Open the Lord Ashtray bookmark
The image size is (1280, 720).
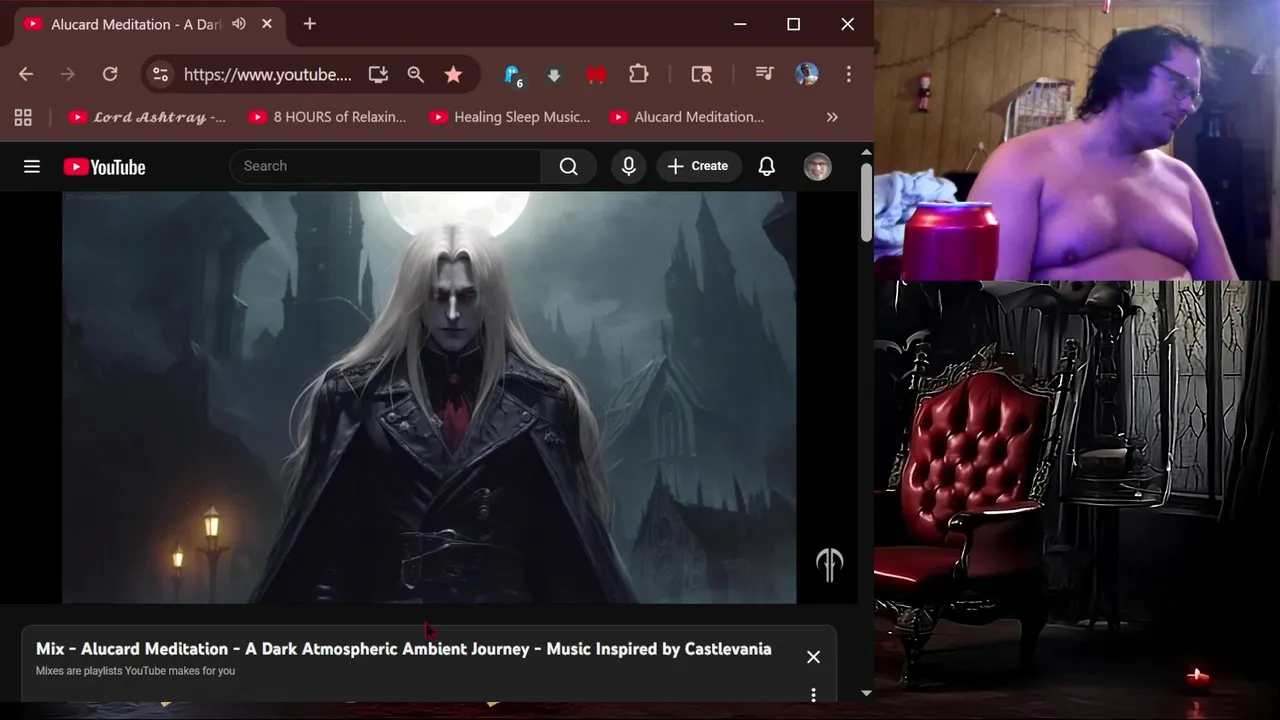click(147, 117)
